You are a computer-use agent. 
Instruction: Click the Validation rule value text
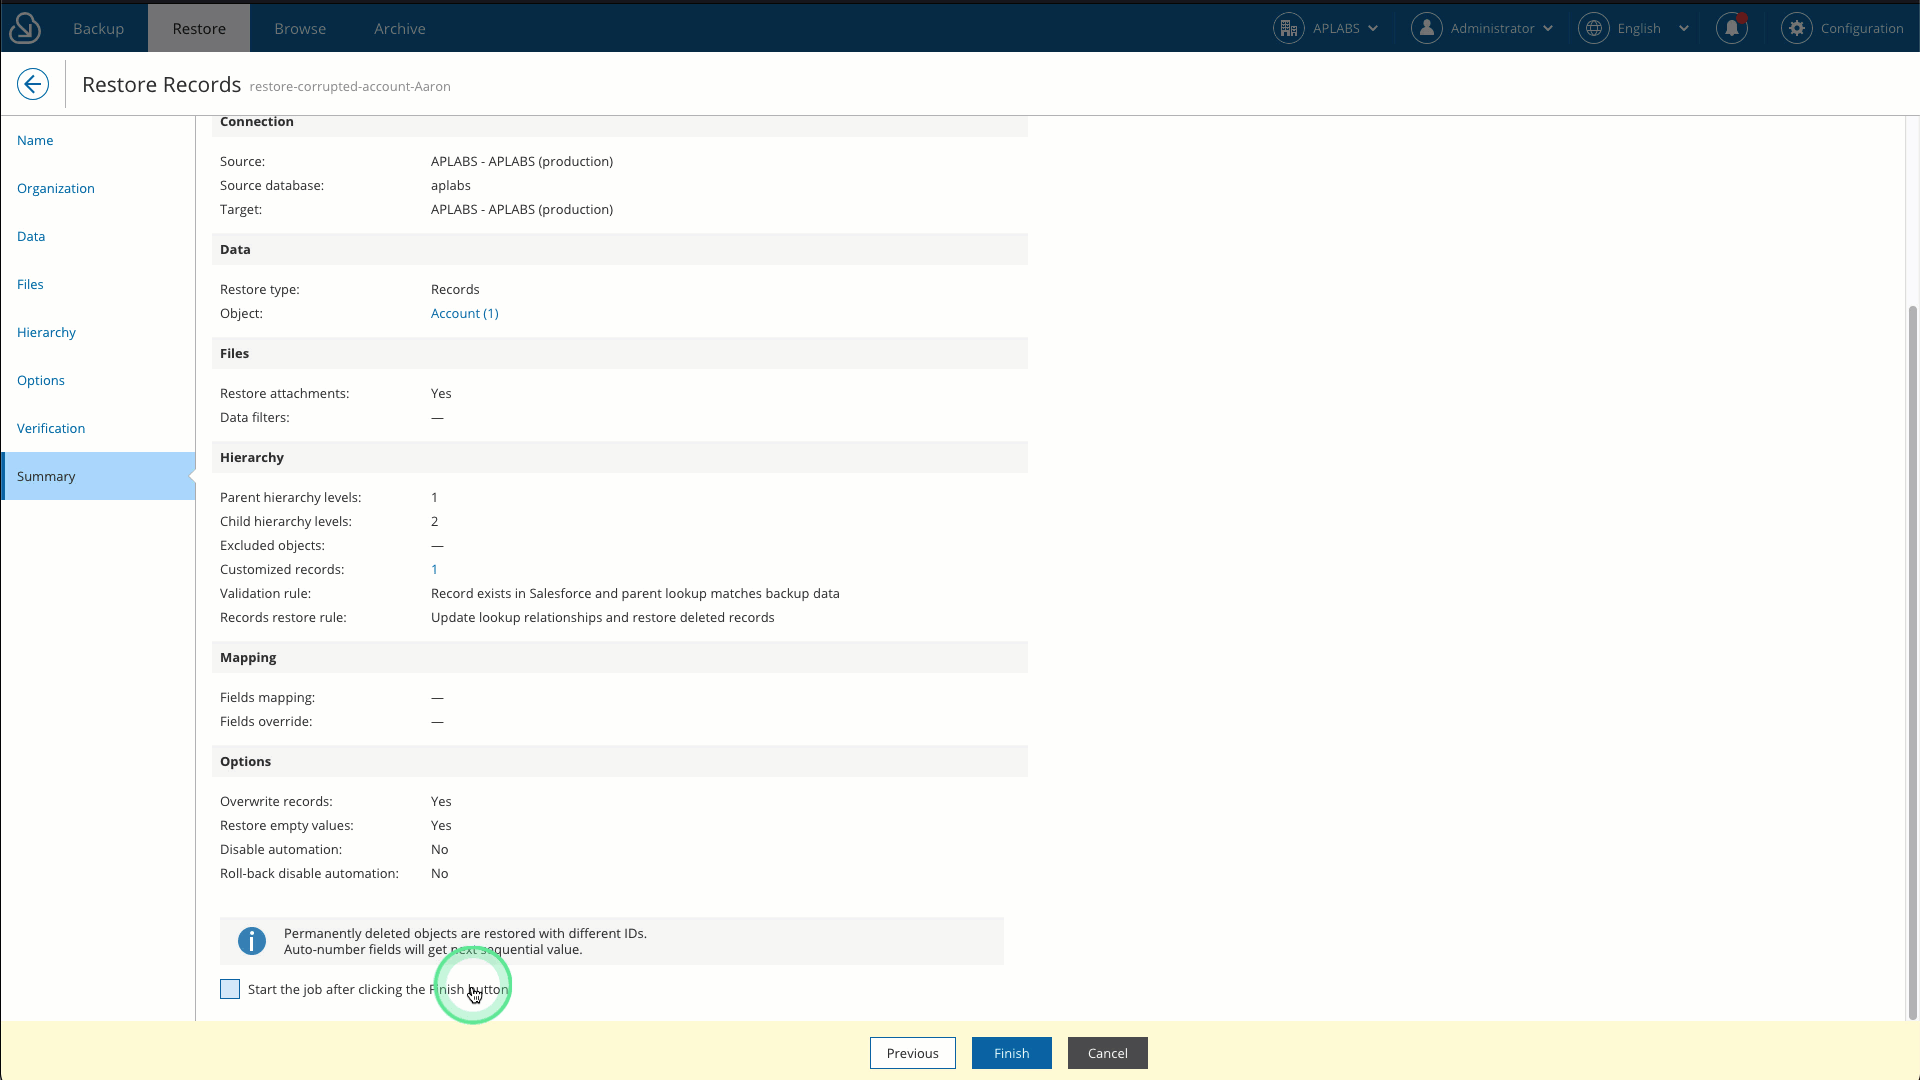[635, 593]
